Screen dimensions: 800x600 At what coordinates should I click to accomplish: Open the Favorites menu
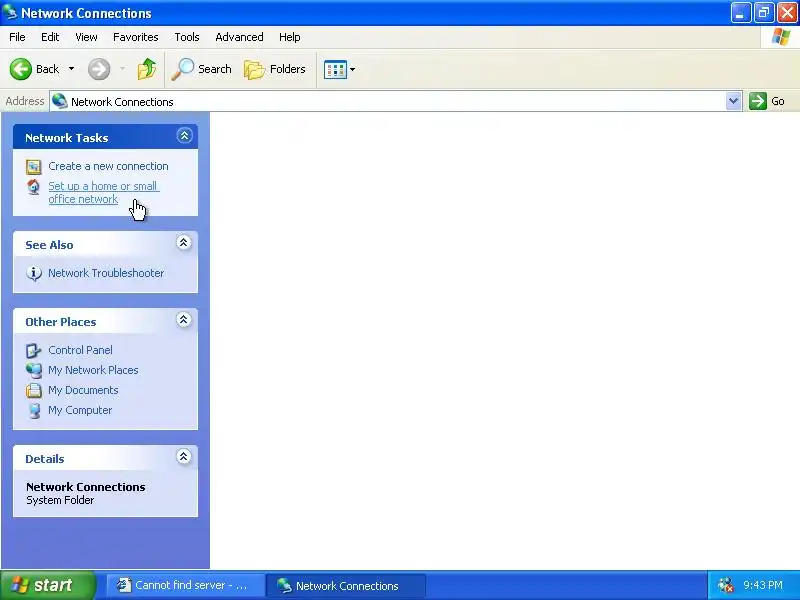[136, 37]
